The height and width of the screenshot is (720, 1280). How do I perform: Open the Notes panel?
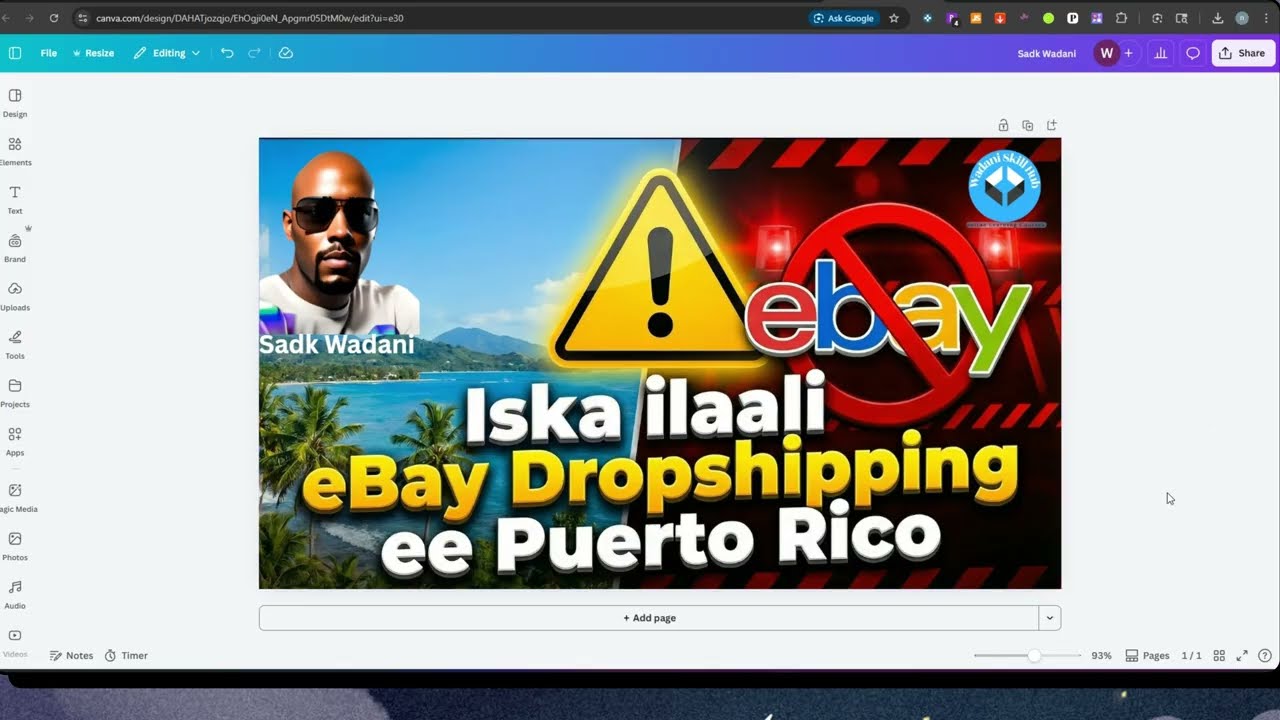[x=71, y=656]
